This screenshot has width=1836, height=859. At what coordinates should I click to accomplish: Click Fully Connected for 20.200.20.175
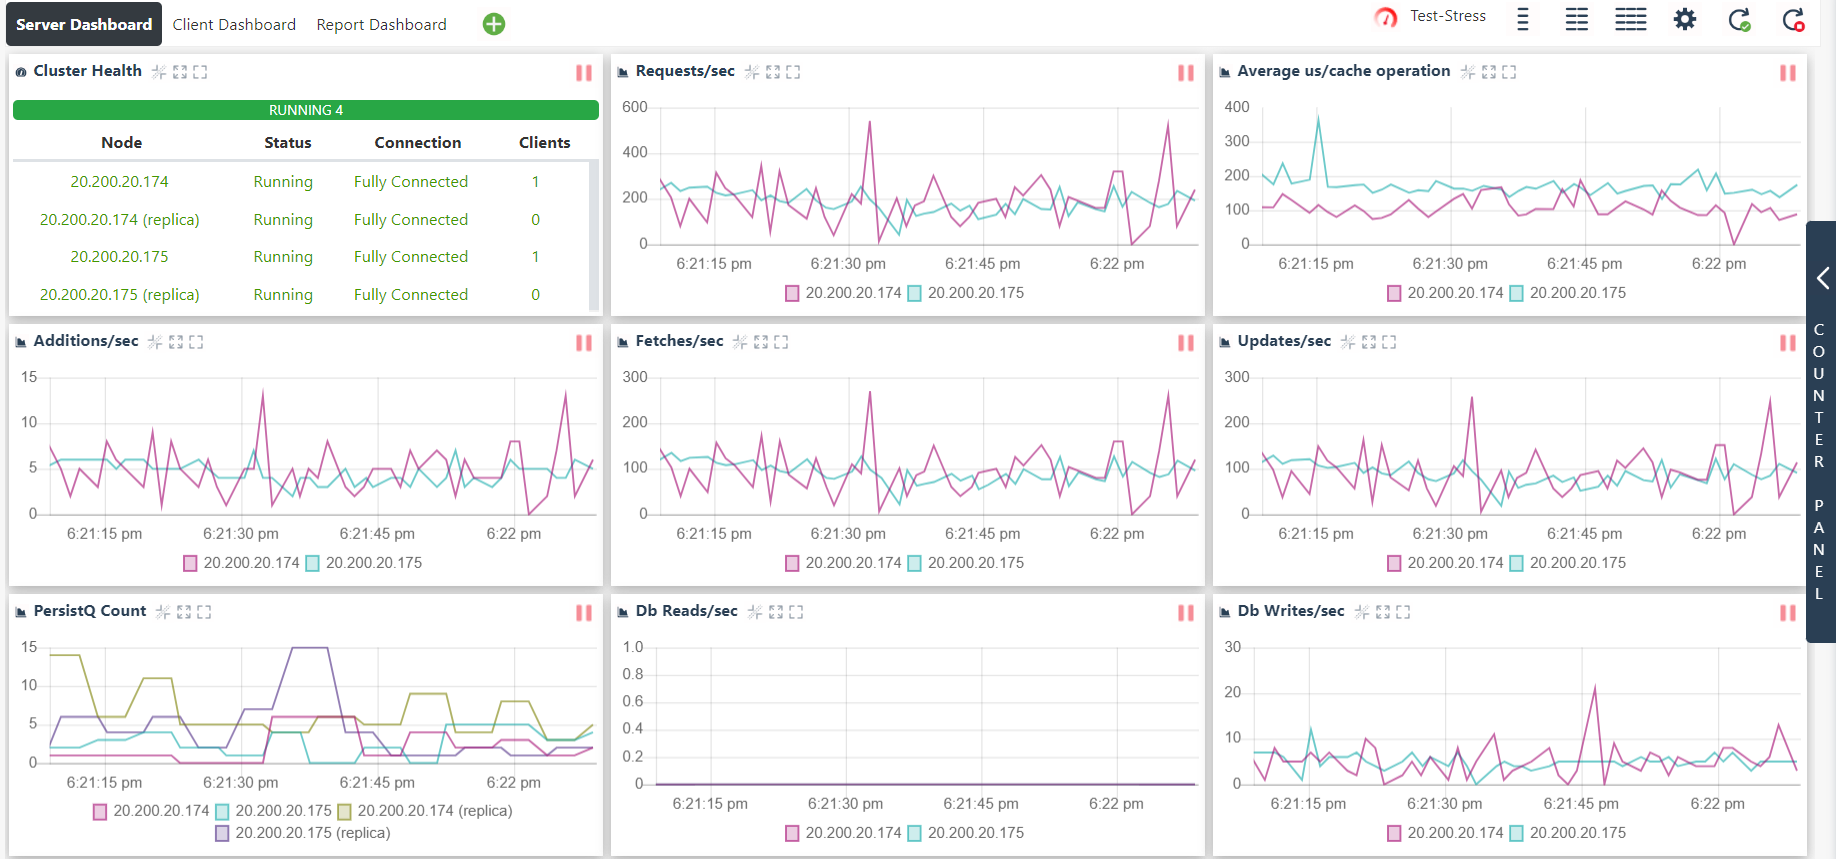[x=411, y=257]
